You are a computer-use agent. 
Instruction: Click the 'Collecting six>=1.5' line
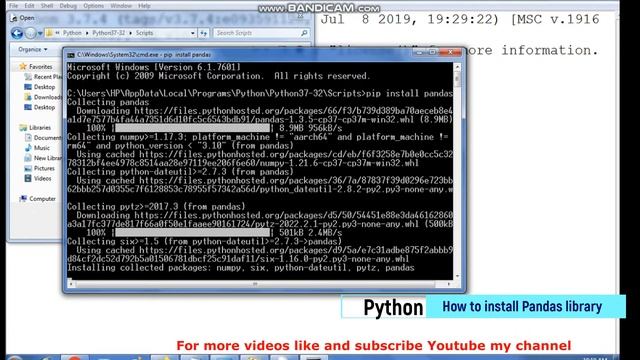[x=204, y=241]
